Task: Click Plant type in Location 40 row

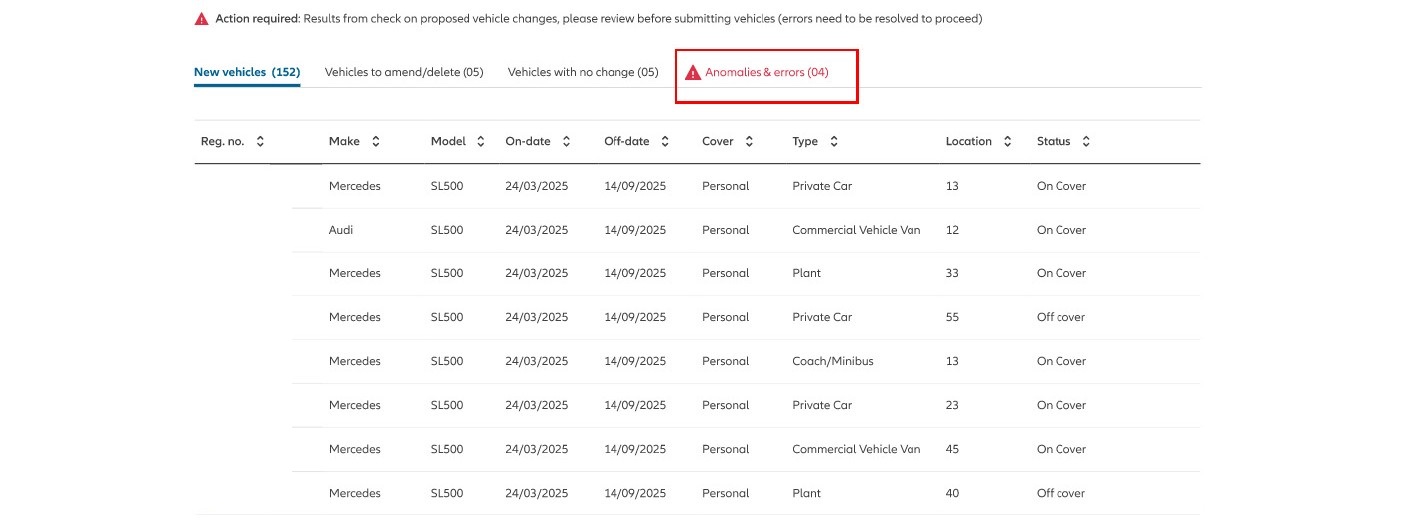Action: click(806, 493)
